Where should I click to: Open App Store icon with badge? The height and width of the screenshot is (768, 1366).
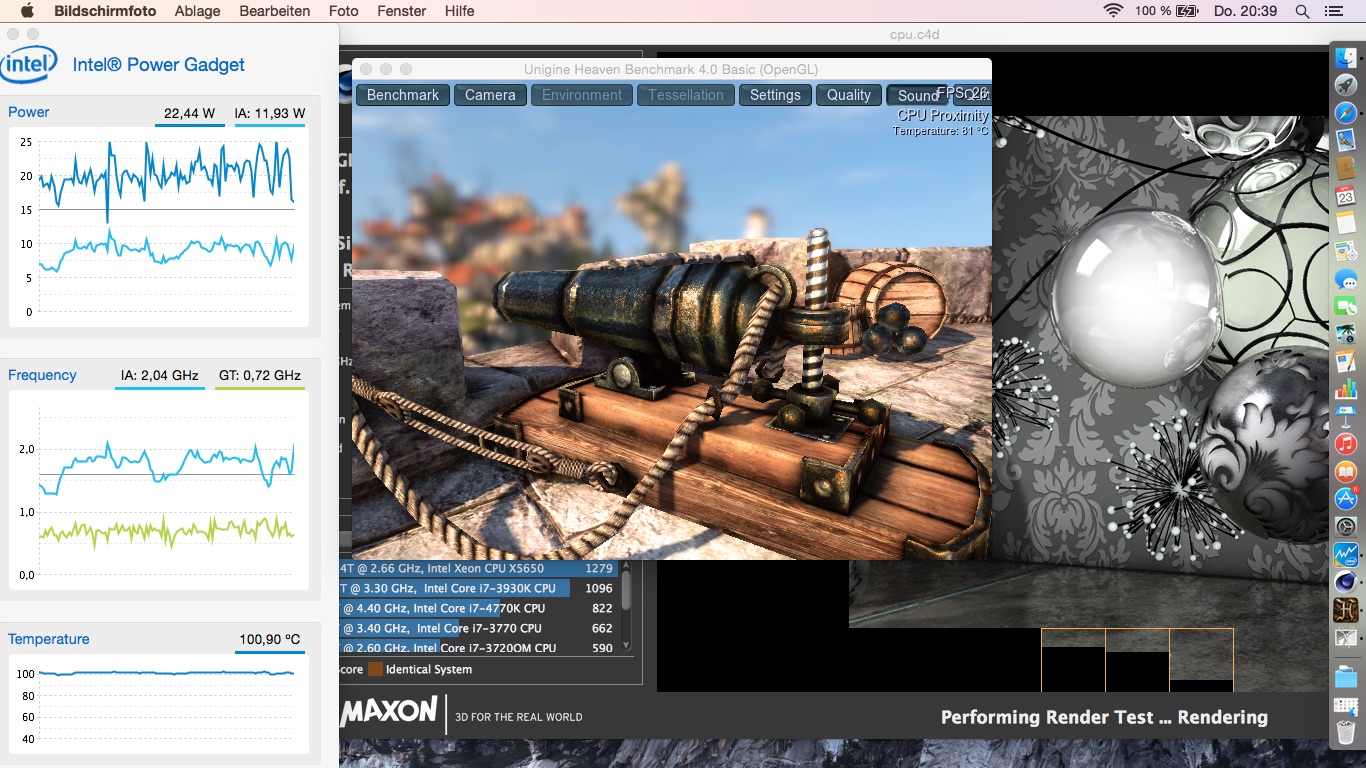1346,497
